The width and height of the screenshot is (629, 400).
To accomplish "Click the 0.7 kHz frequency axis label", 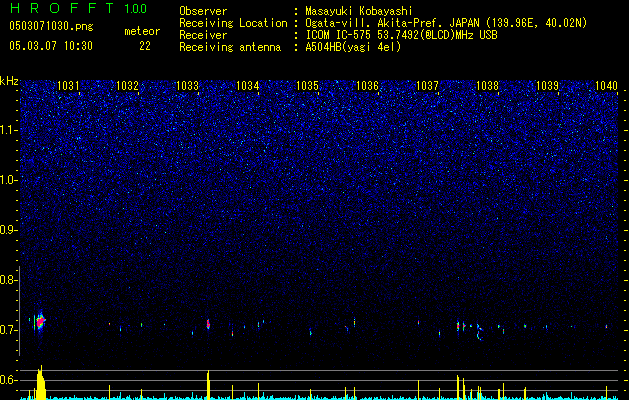I will pos(8,330).
